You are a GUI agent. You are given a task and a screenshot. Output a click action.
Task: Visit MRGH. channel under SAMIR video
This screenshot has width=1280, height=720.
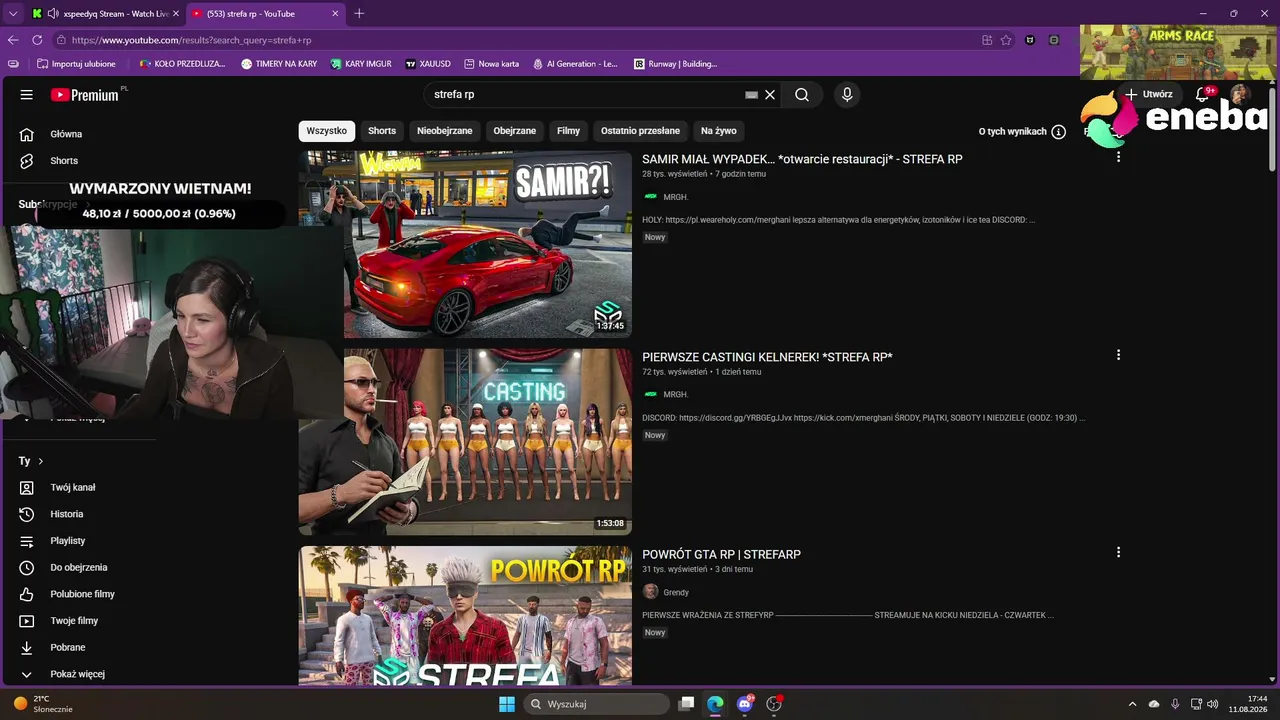[676, 197]
